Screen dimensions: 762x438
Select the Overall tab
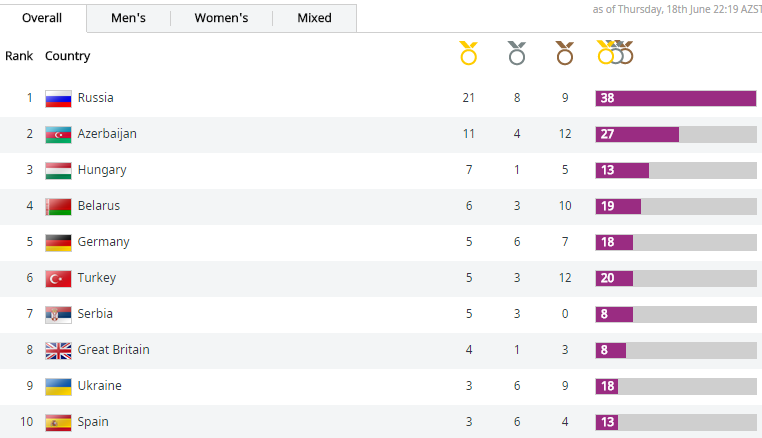42,18
